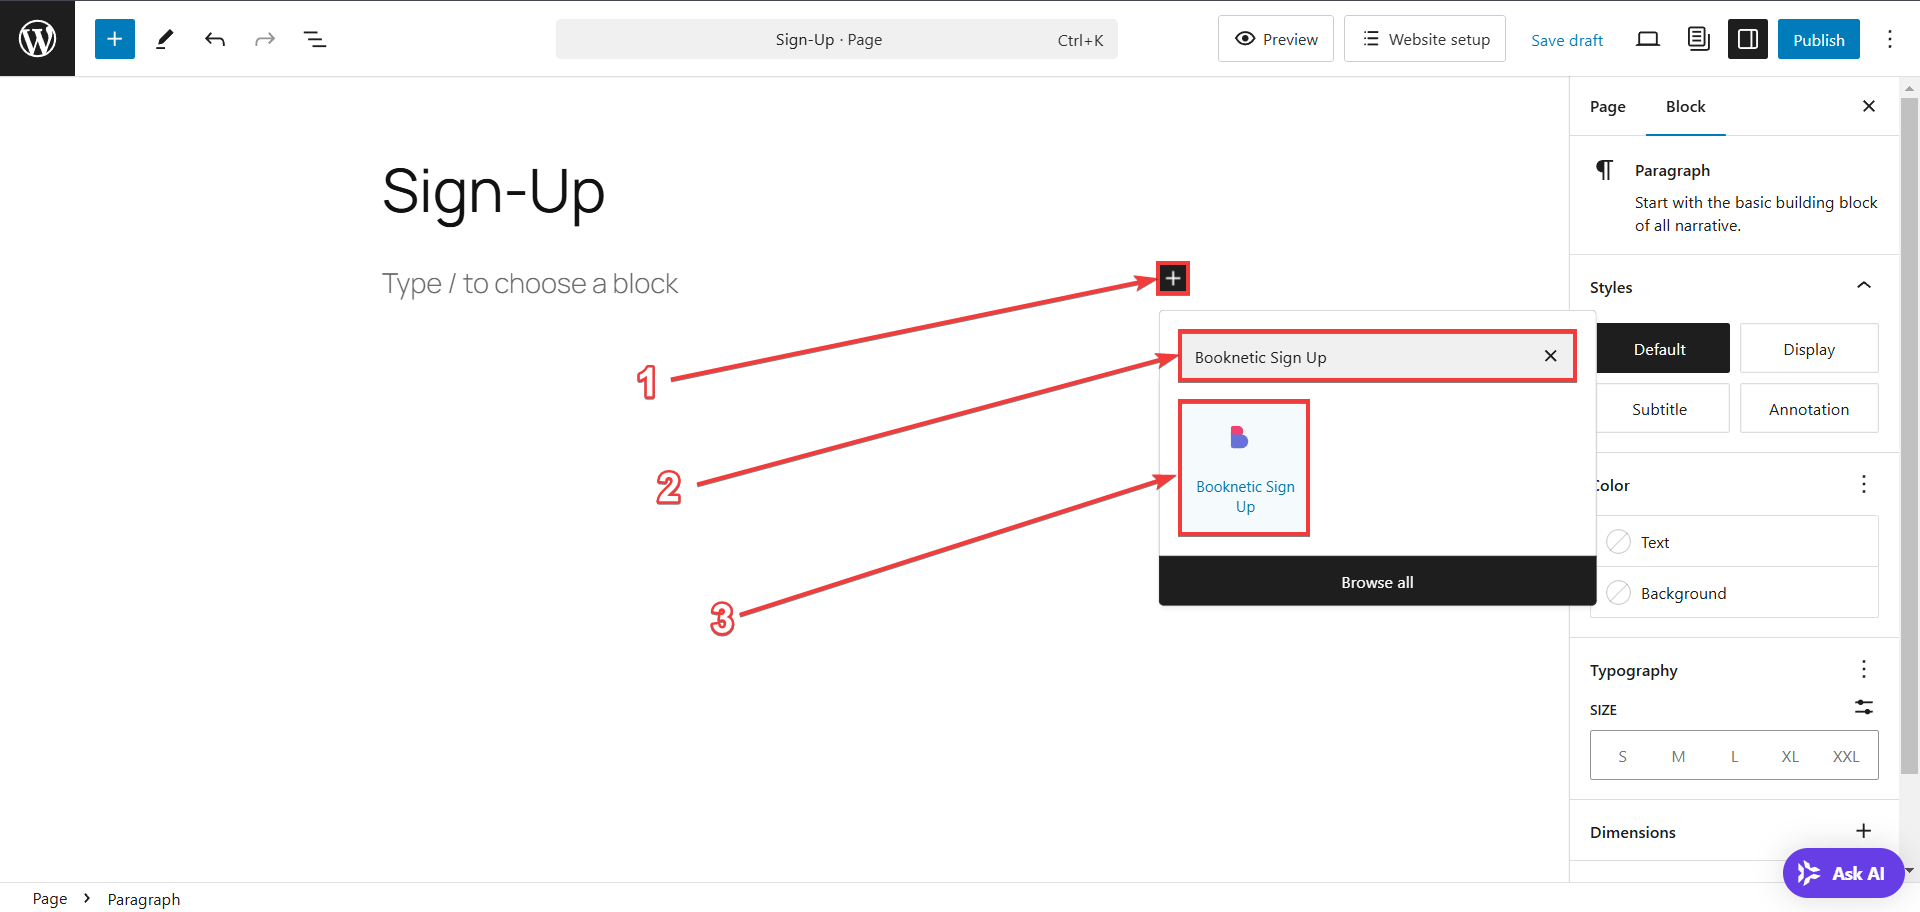Clear the Booknetic Sign Up search
The height and width of the screenshot is (912, 1920).
coord(1550,356)
